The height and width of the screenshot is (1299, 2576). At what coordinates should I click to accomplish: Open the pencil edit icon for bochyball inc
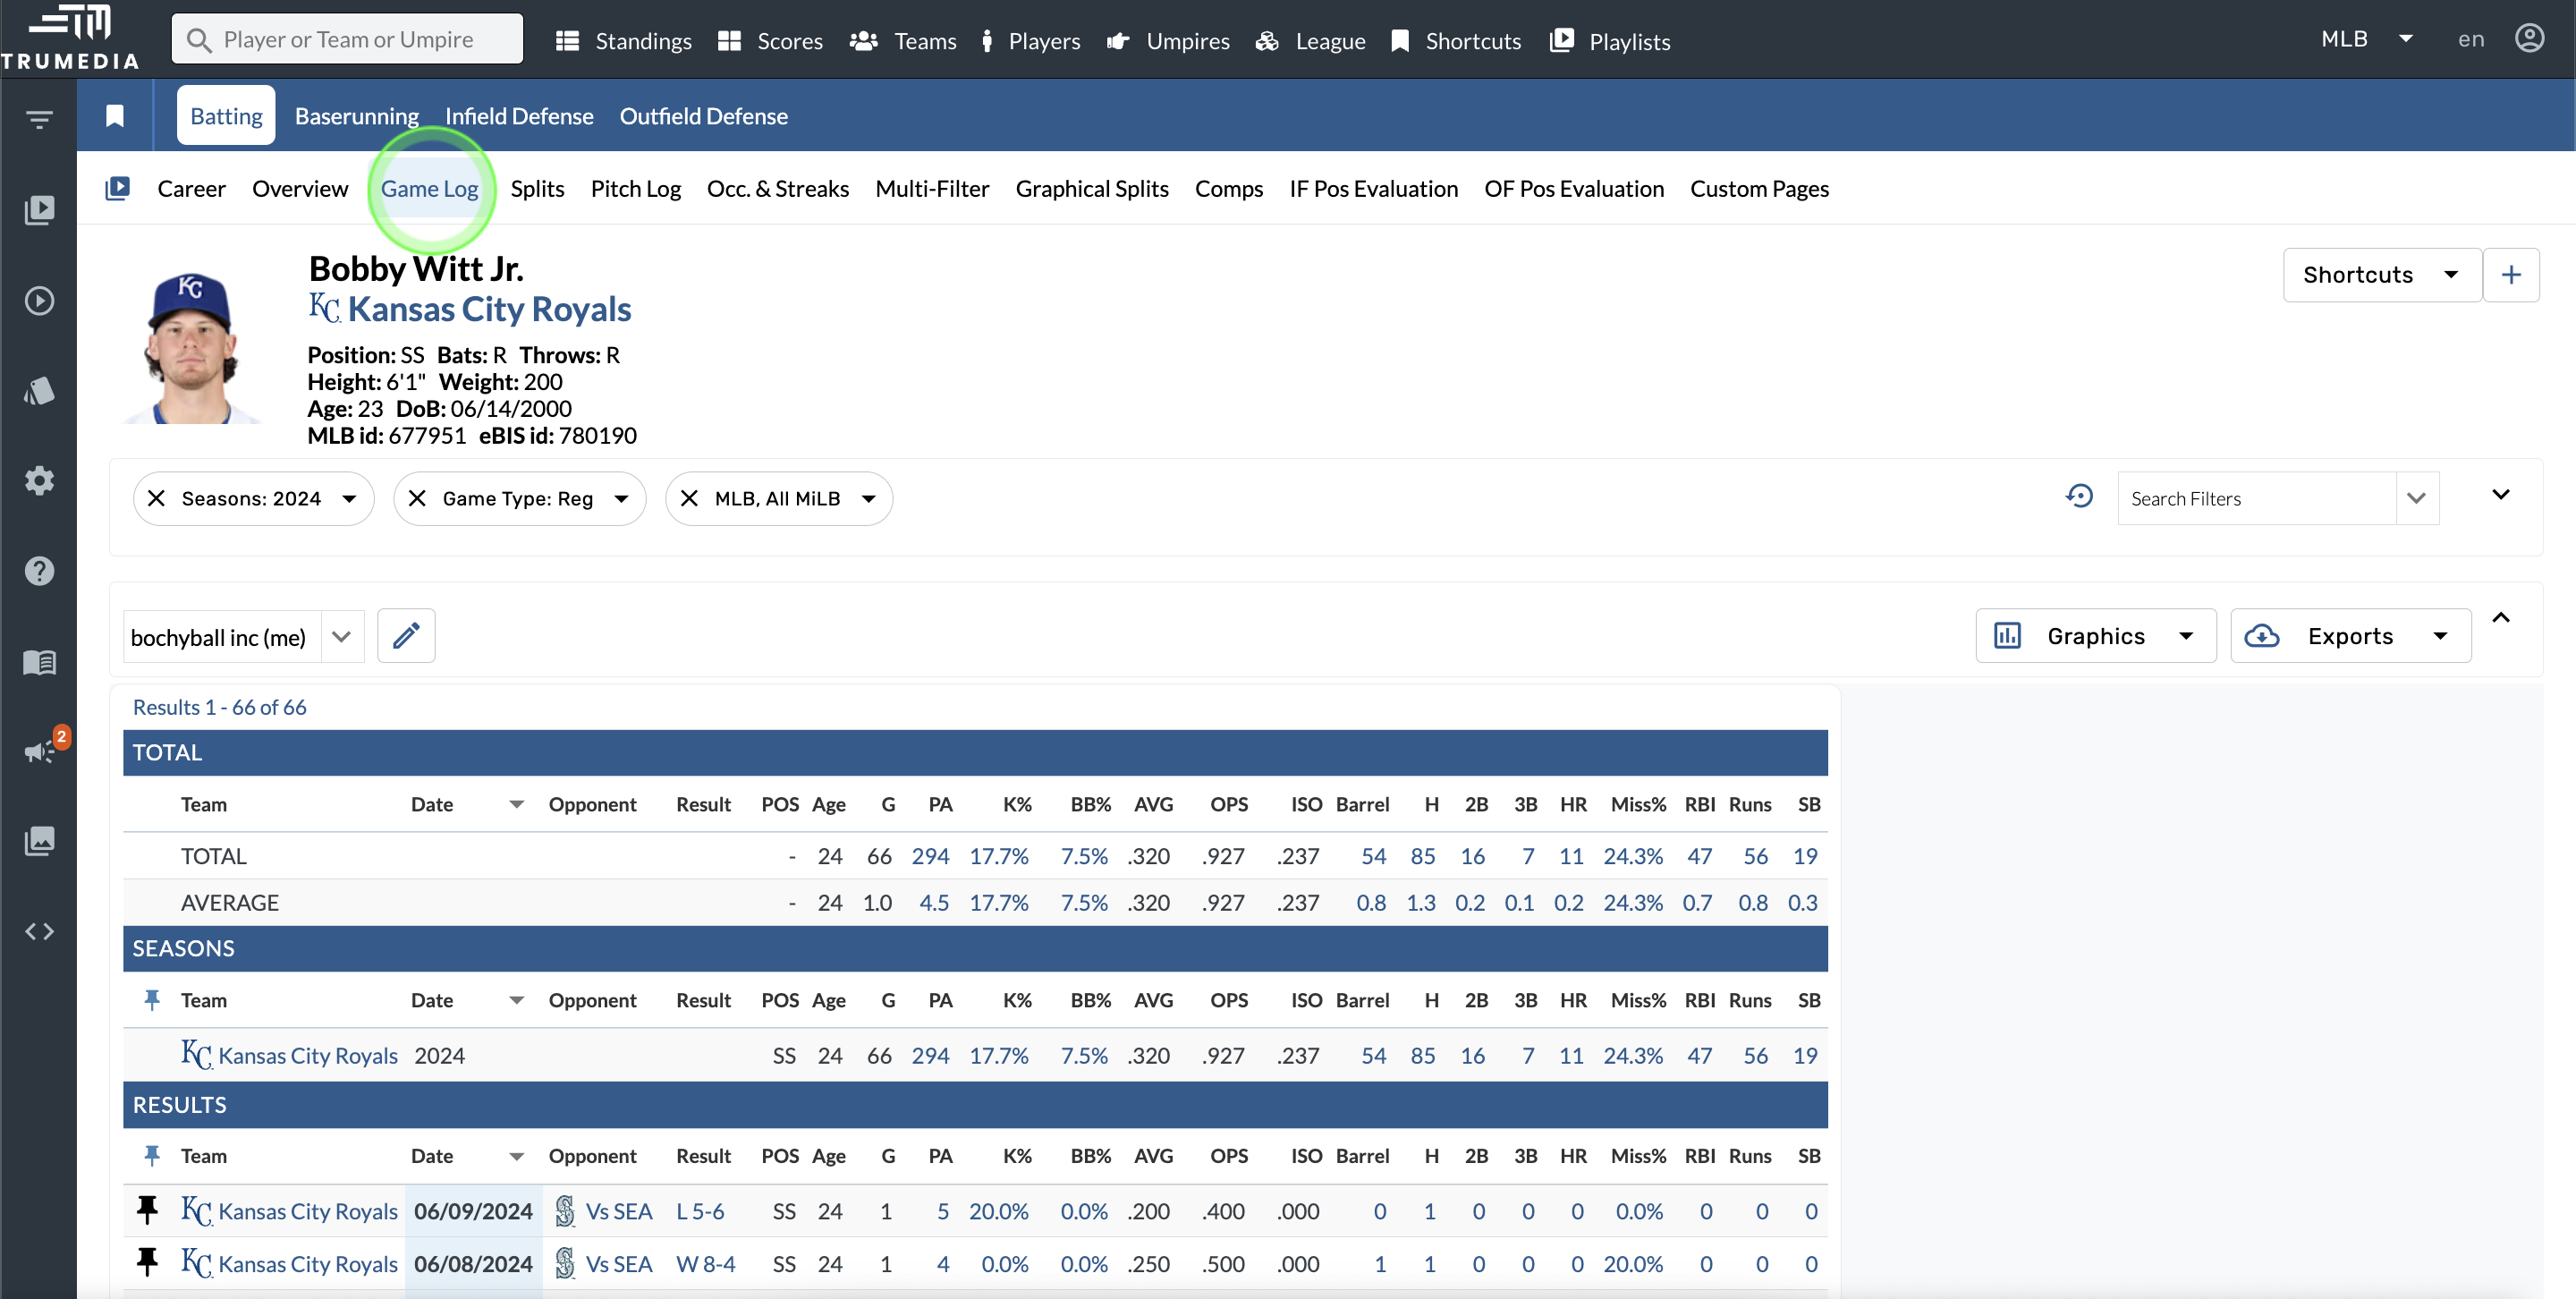pos(406,636)
